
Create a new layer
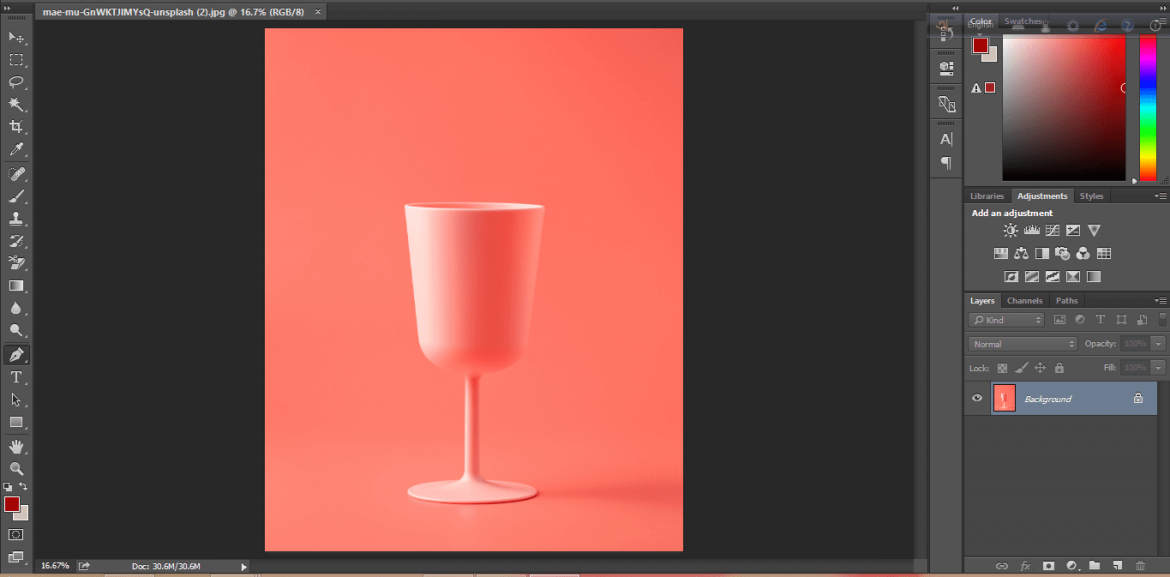[1117, 566]
